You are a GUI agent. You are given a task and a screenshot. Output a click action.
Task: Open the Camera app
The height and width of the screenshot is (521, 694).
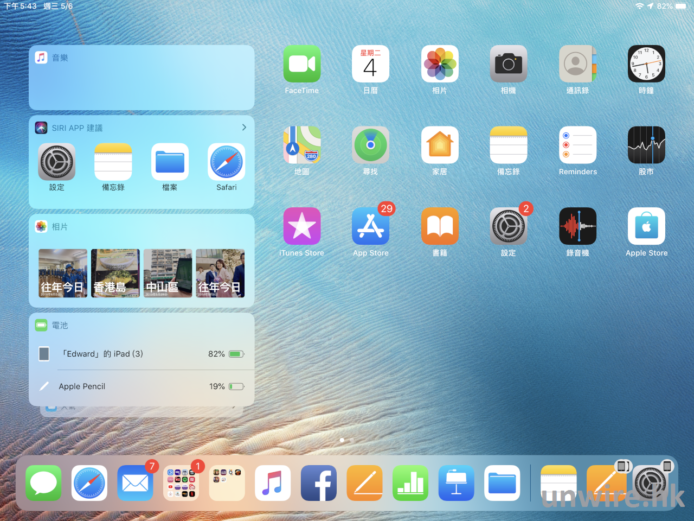[508, 64]
